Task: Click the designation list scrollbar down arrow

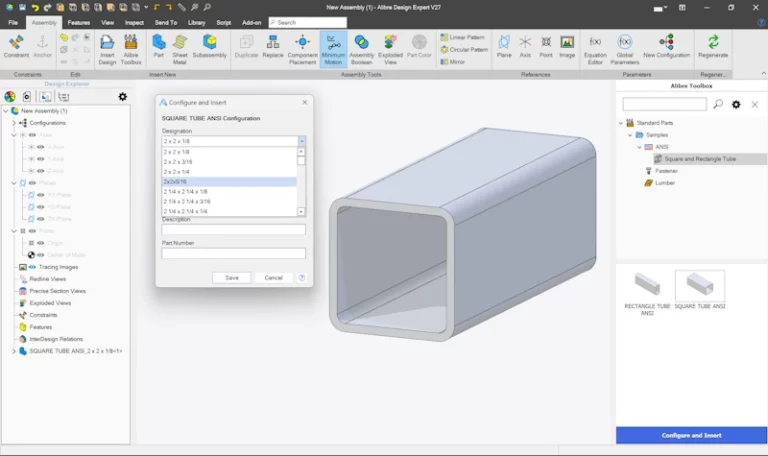Action: [x=301, y=212]
